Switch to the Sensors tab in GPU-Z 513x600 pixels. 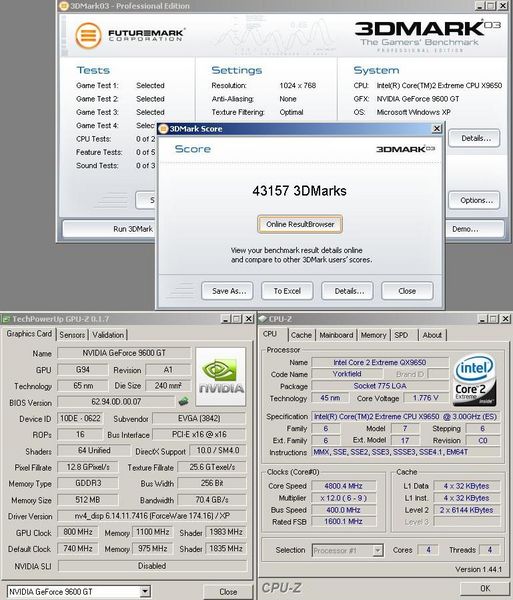[x=72, y=335]
